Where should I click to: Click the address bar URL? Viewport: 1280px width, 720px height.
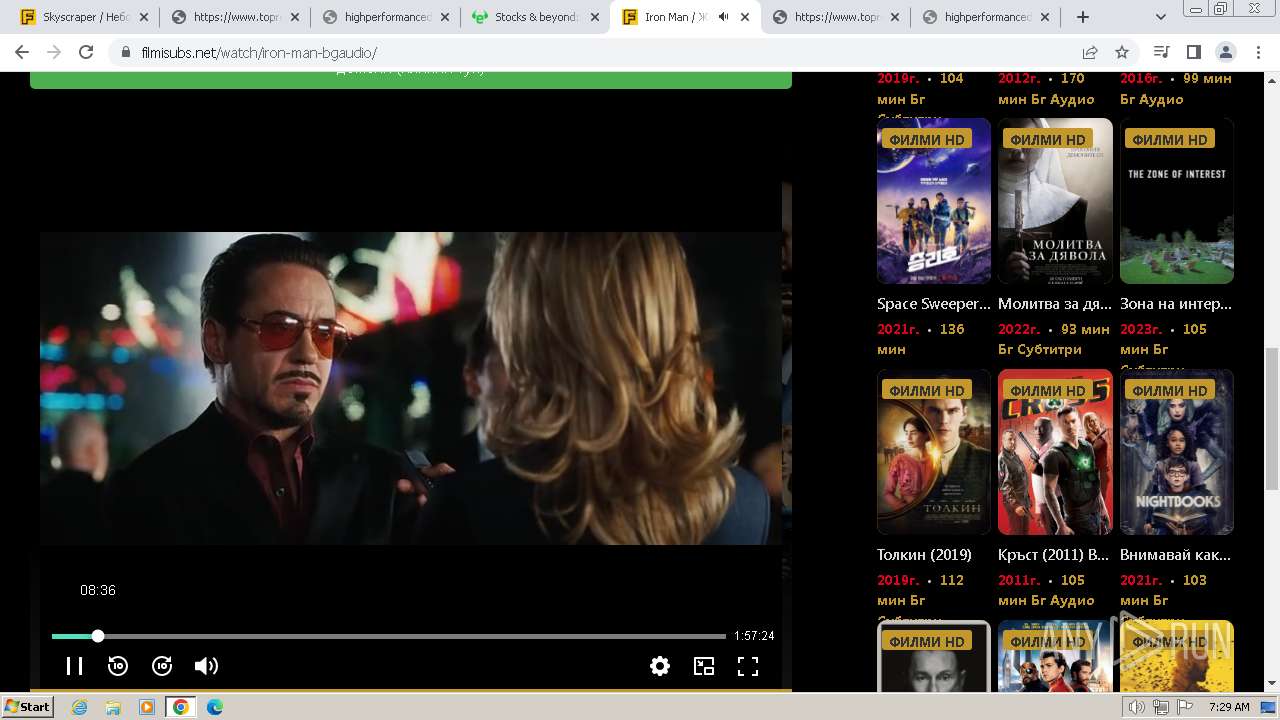(259, 52)
